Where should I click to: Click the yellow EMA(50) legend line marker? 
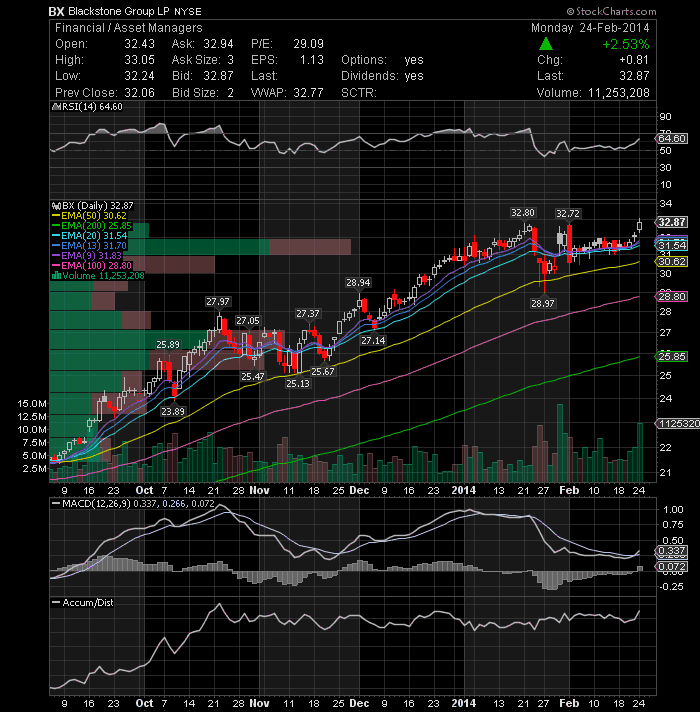click(56, 216)
